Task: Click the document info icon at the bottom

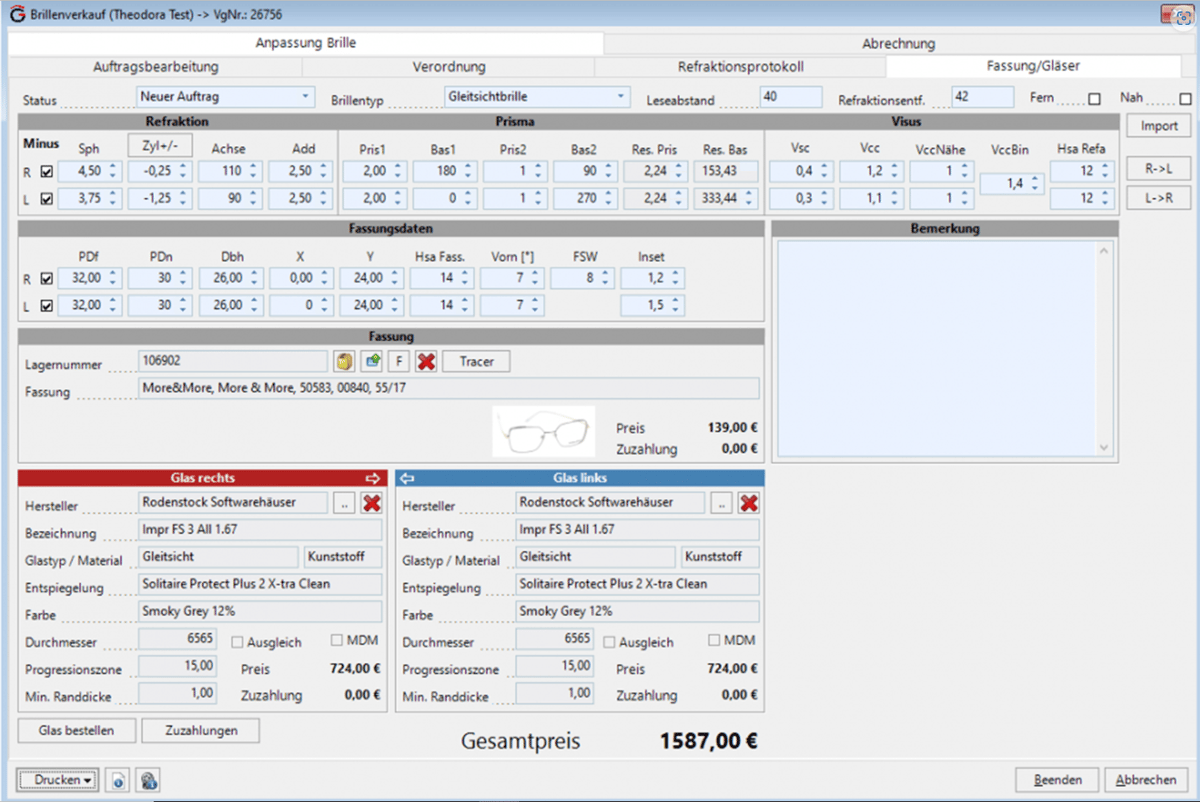Action: (x=118, y=780)
